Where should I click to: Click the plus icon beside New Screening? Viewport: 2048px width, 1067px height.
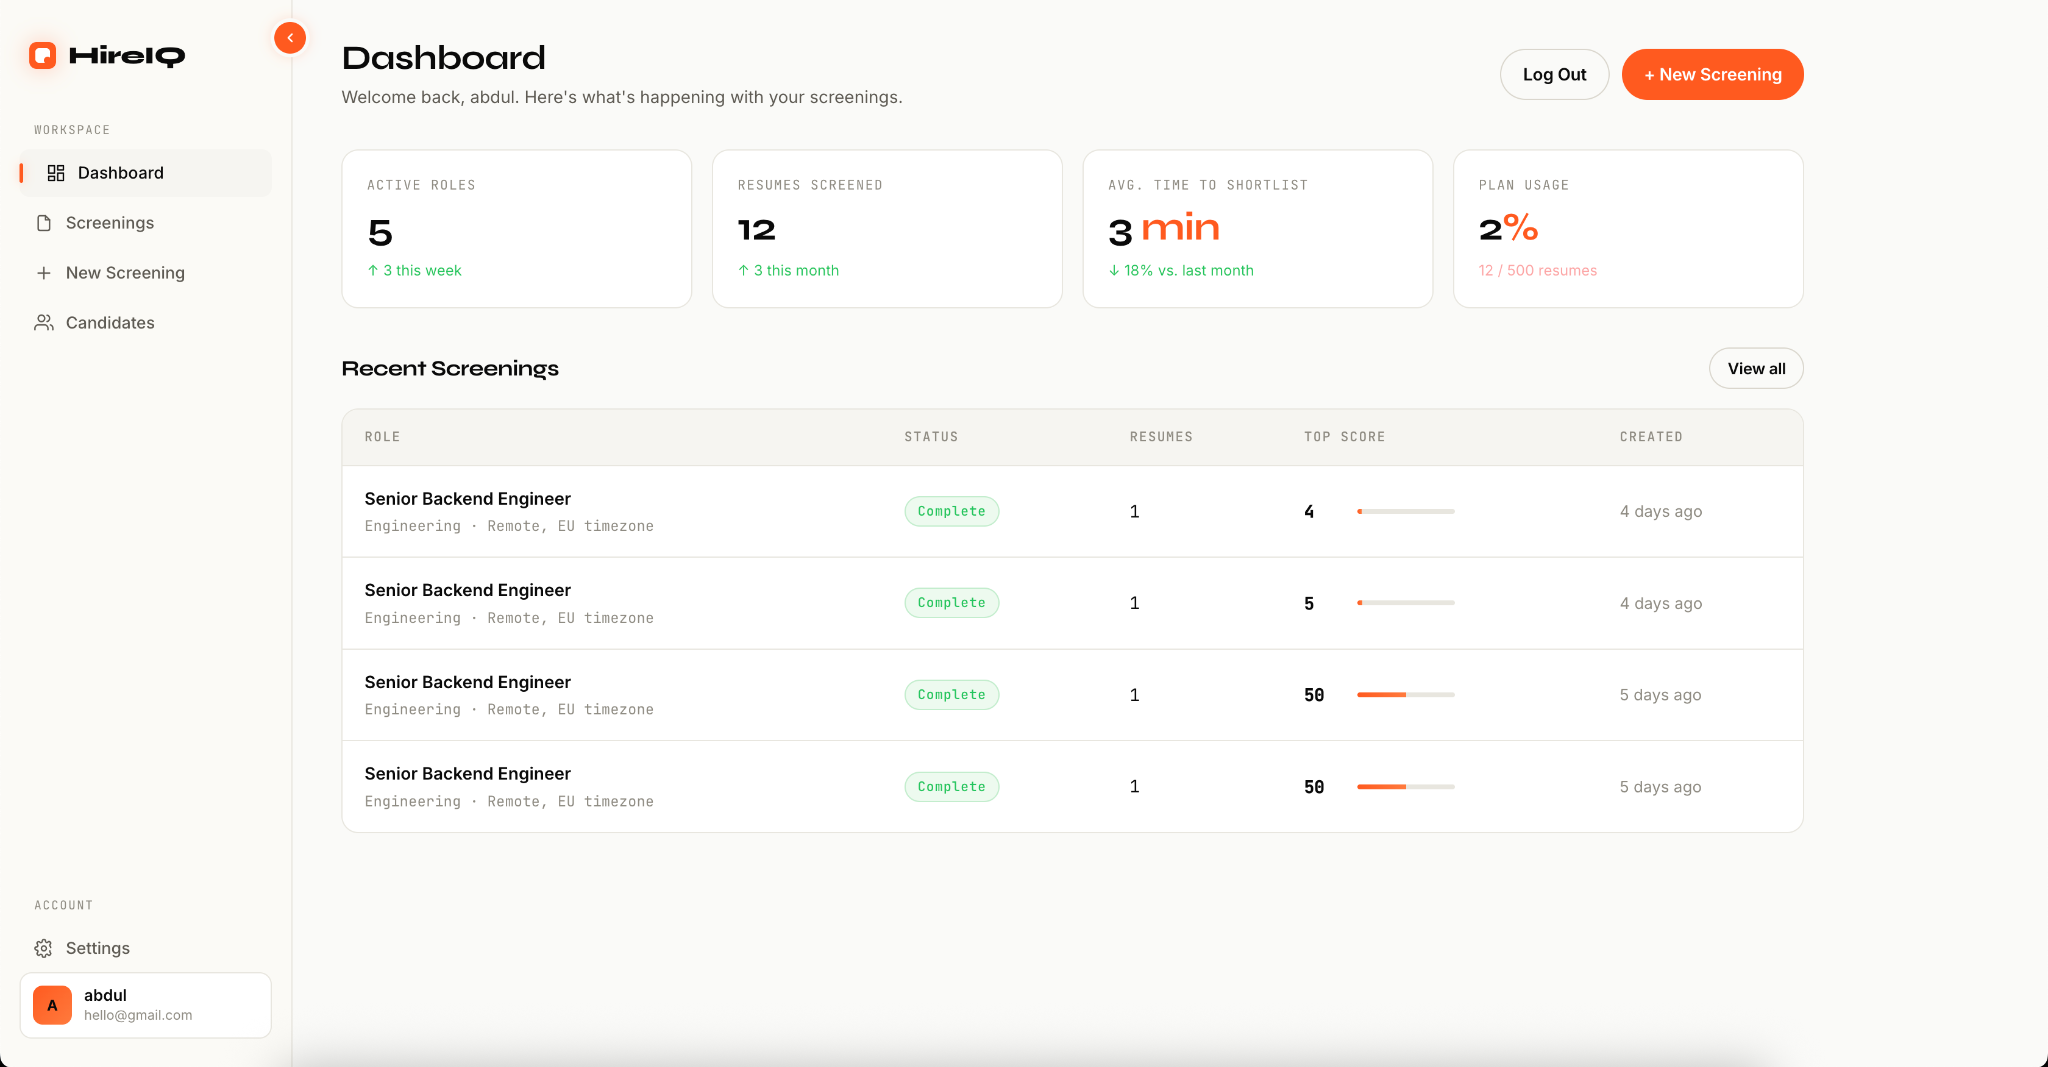[44, 273]
